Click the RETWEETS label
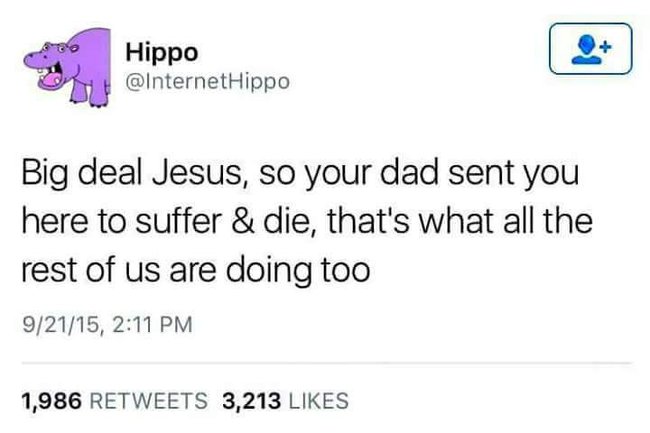The image size is (650, 433). [x=148, y=401]
